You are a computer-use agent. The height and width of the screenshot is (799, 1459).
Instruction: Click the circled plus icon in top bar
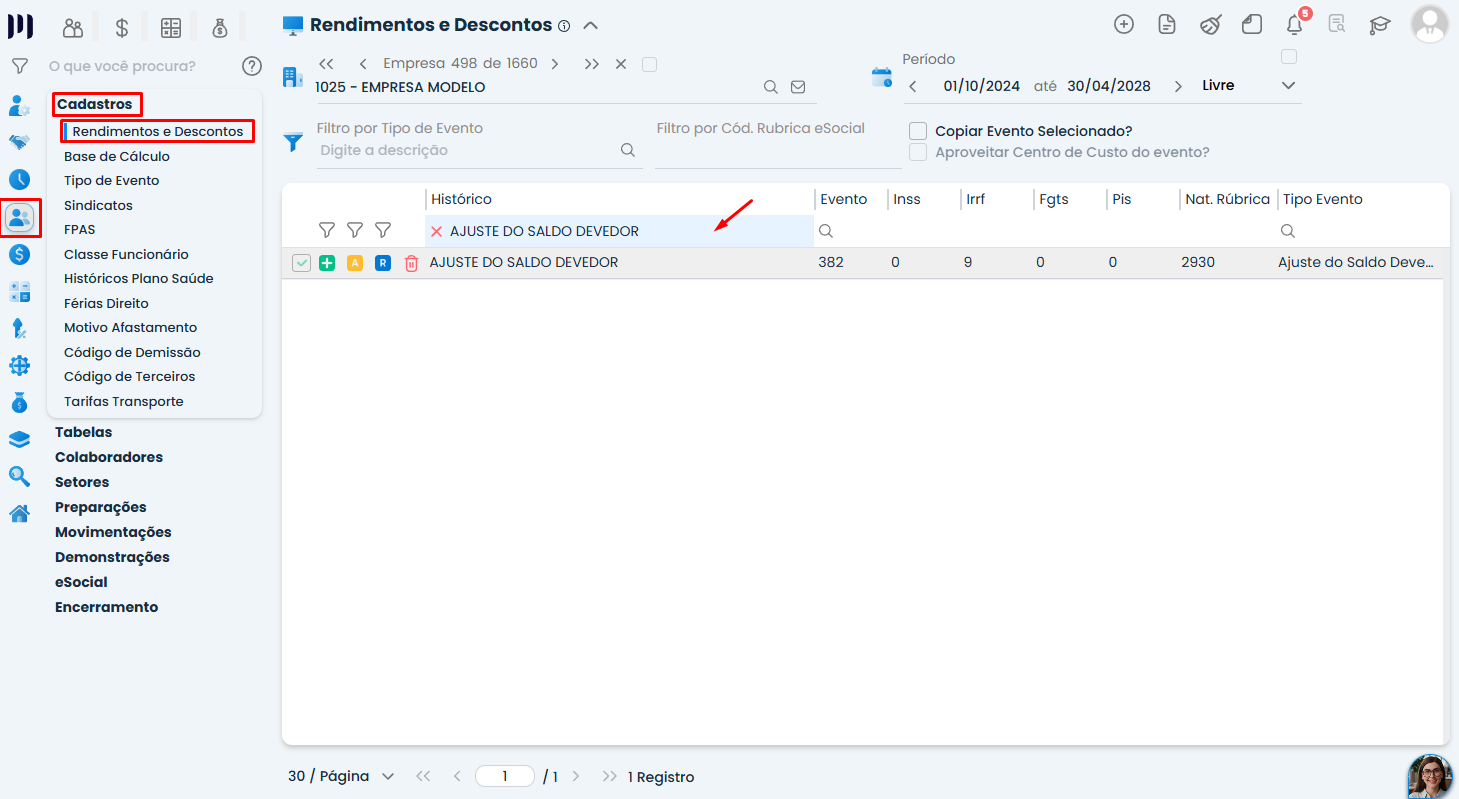pyautogui.click(x=1124, y=25)
